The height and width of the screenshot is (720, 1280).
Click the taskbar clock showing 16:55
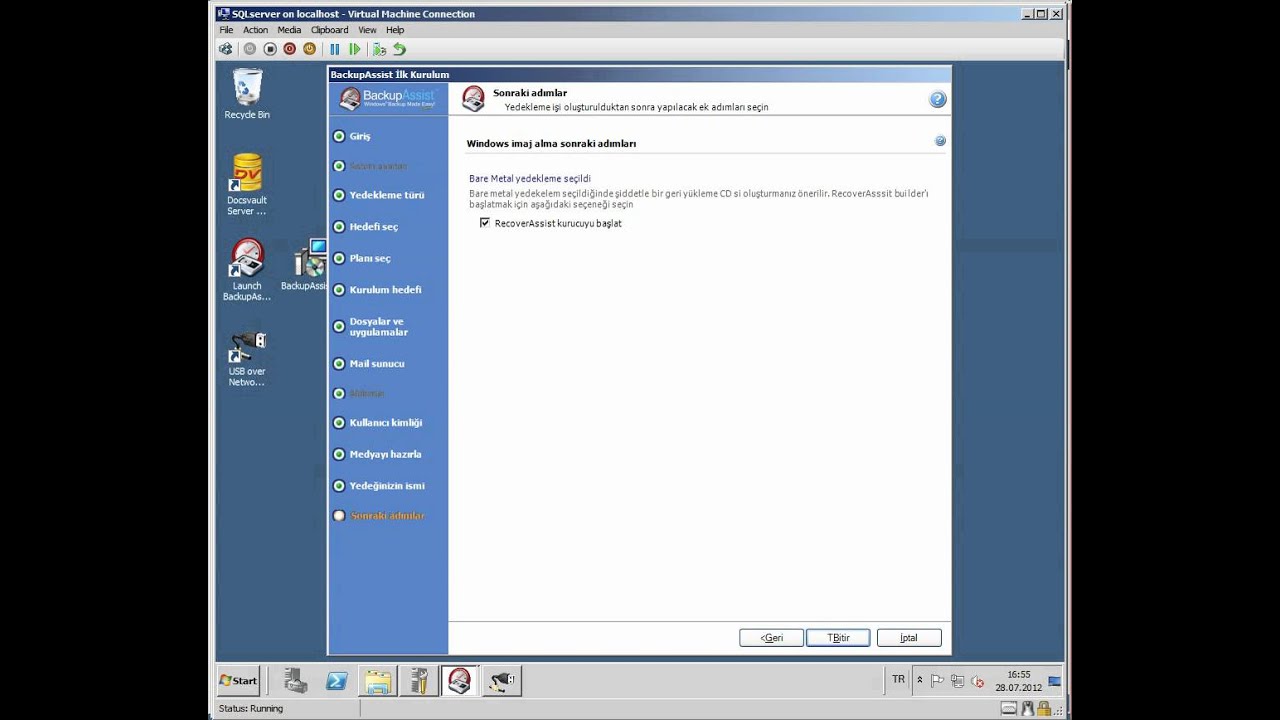pyautogui.click(x=1018, y=681)
